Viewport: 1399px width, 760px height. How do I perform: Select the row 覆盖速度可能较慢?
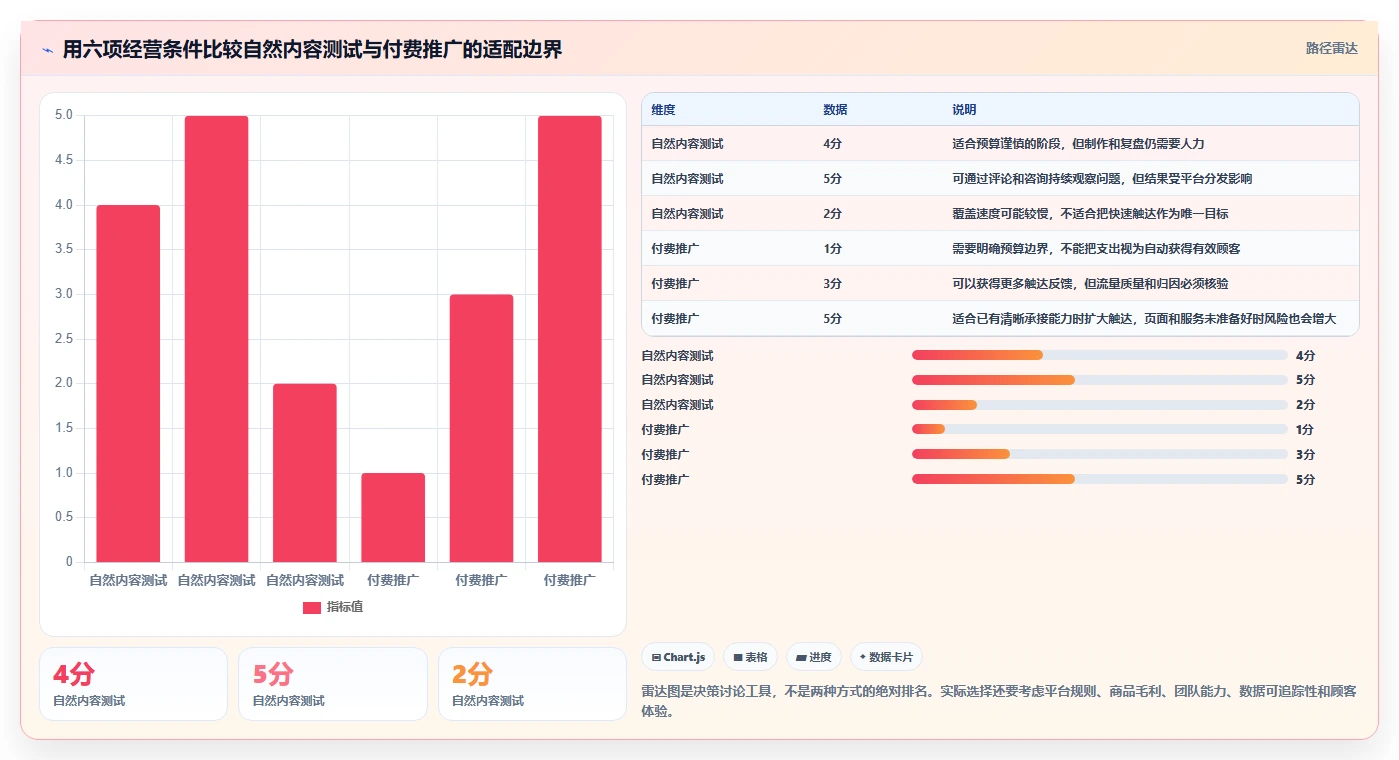tap(1000, 214)
